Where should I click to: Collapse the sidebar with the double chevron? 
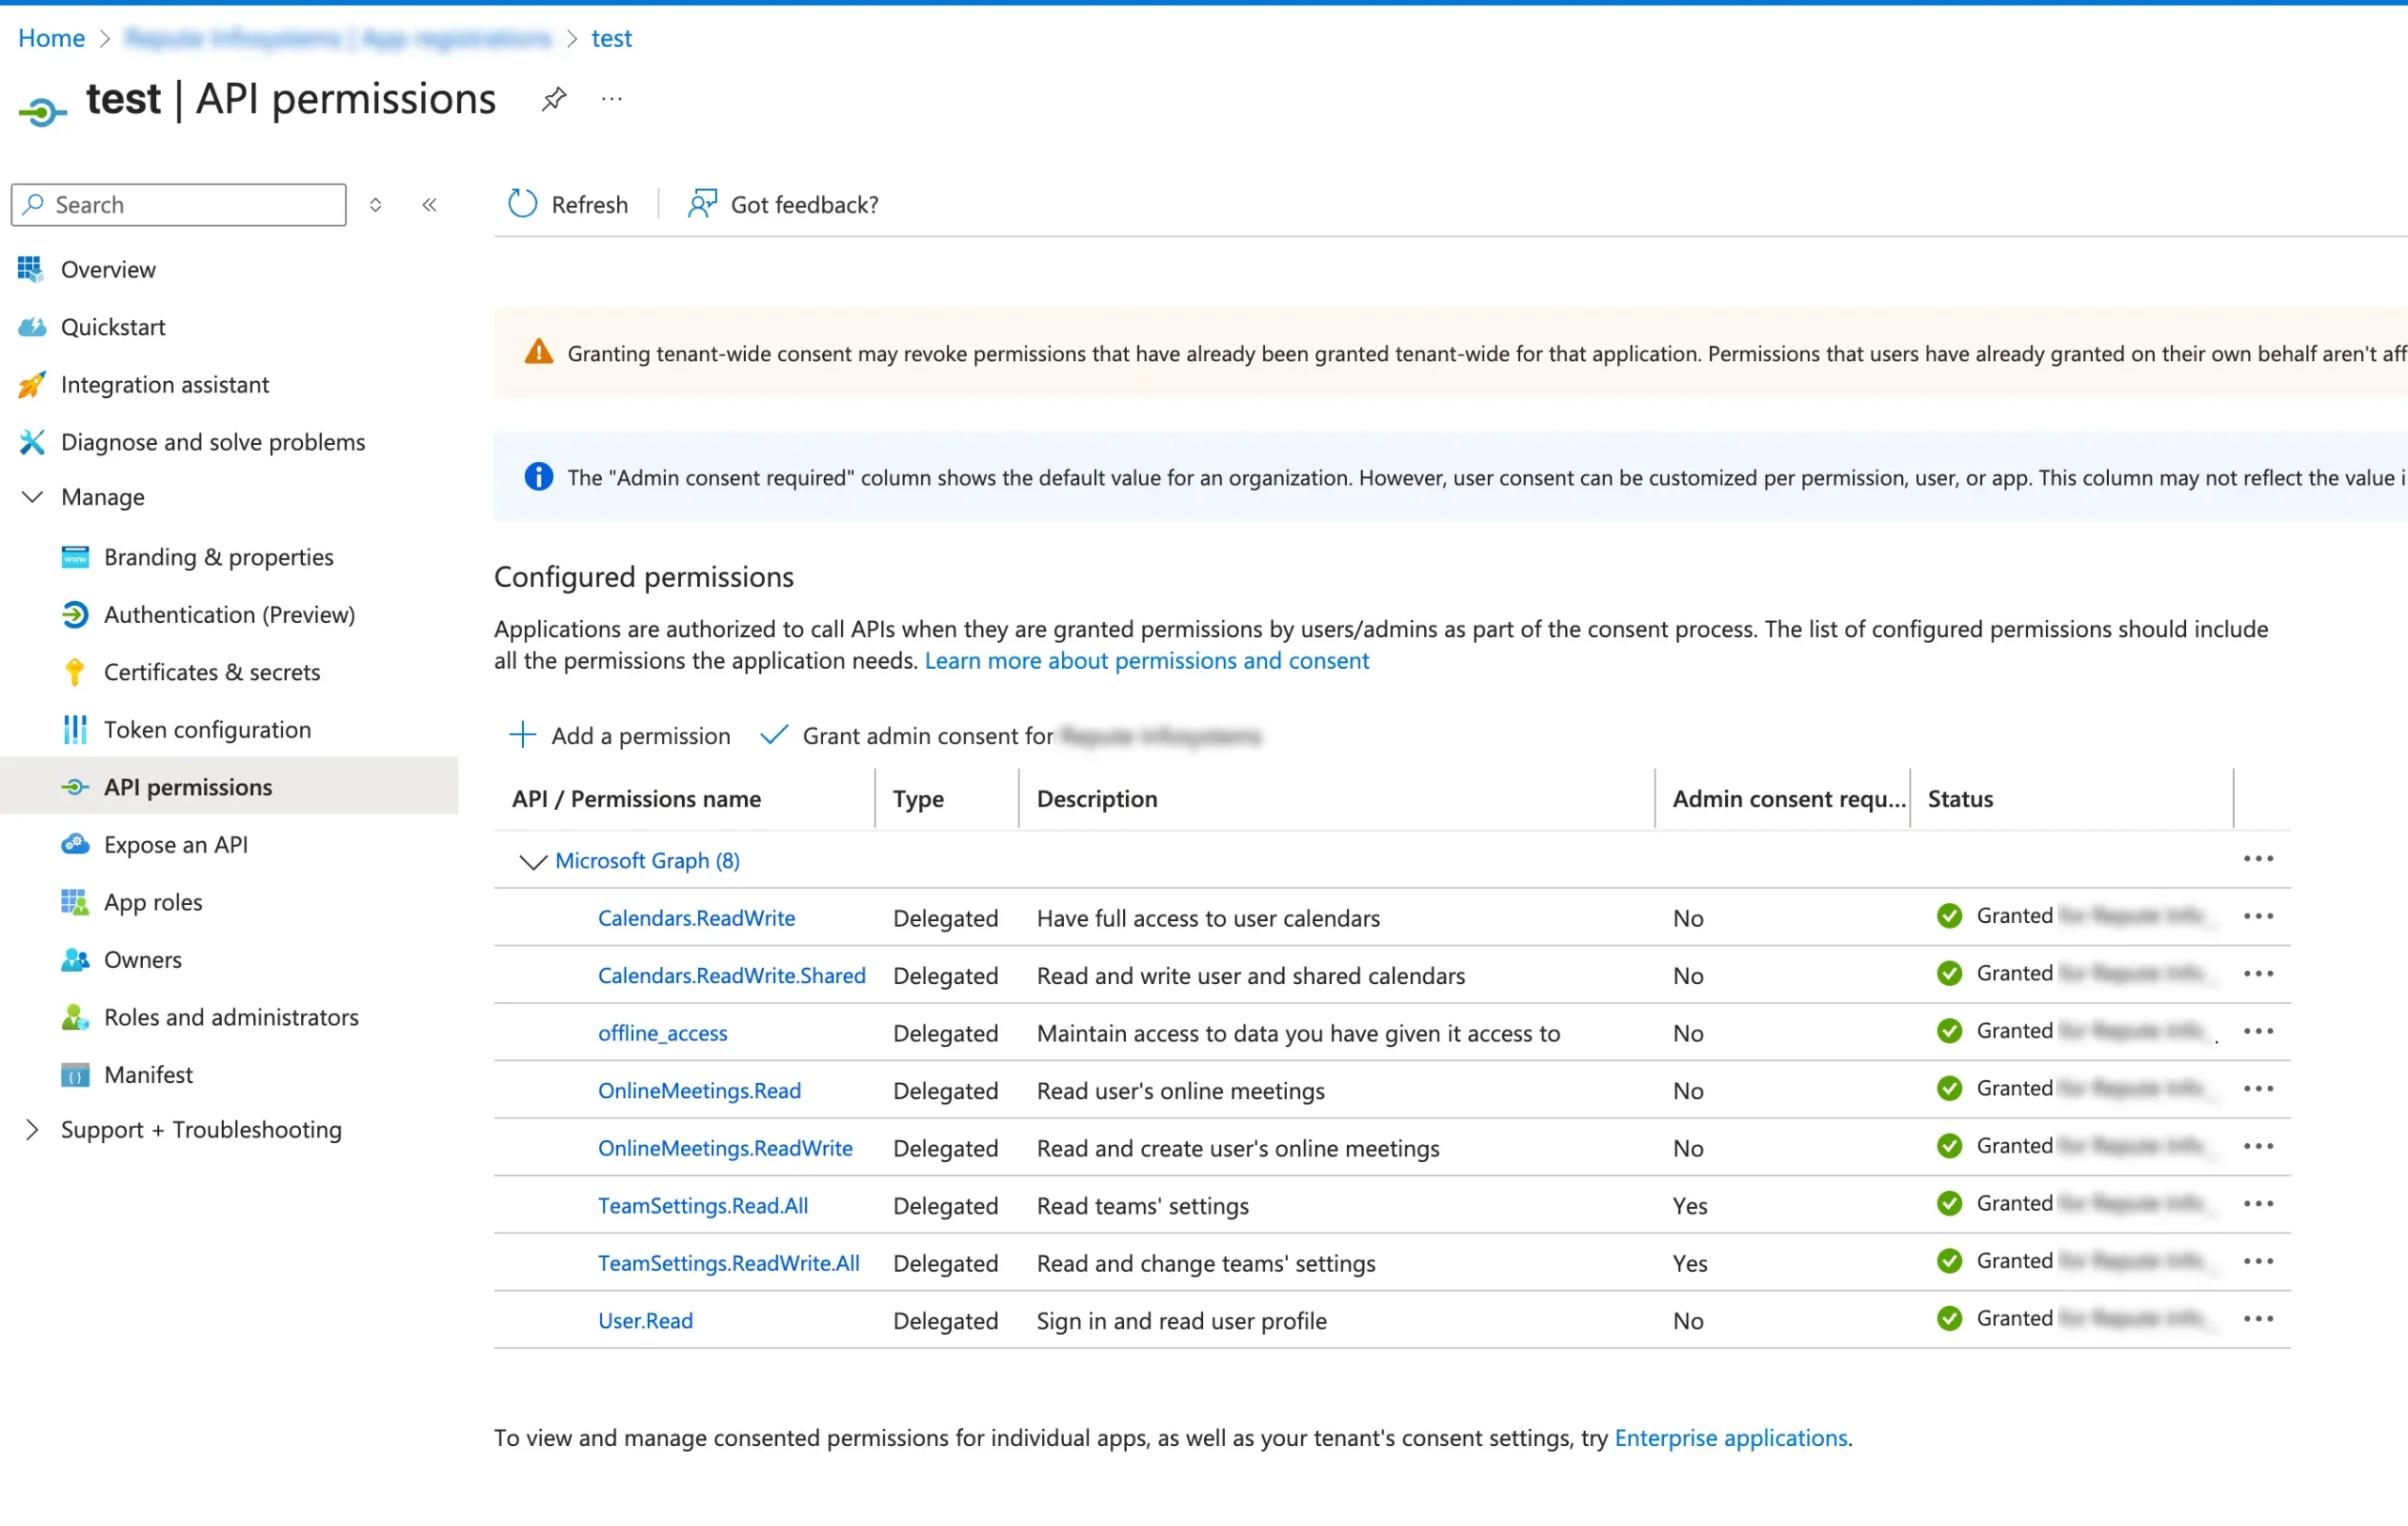pos(429,205)
